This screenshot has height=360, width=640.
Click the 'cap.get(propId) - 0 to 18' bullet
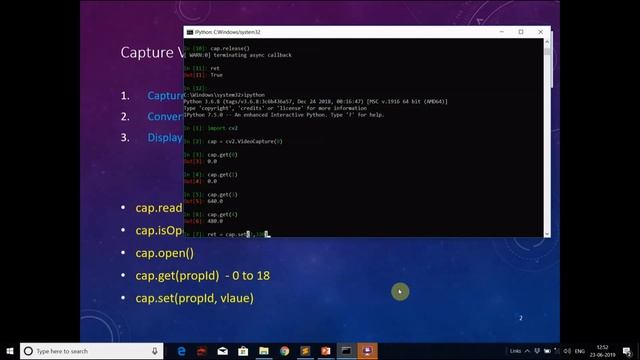[203, 276]
